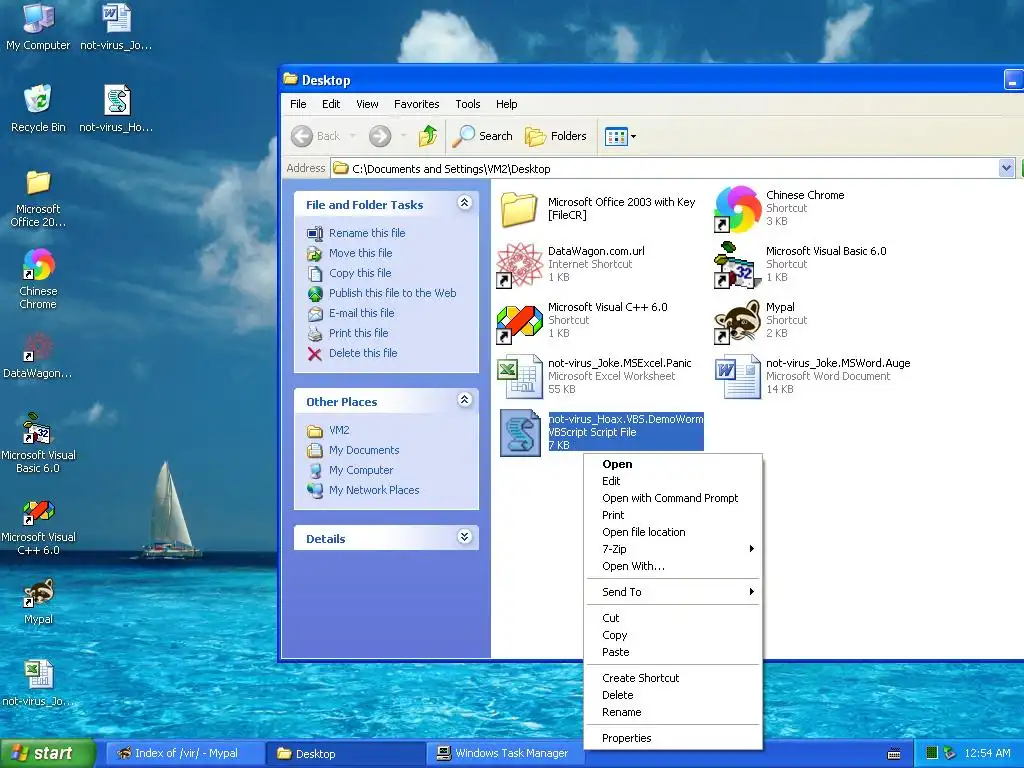Click the Forward arrow toolbar button
The image size is (1024, 768).
[380, 136]
